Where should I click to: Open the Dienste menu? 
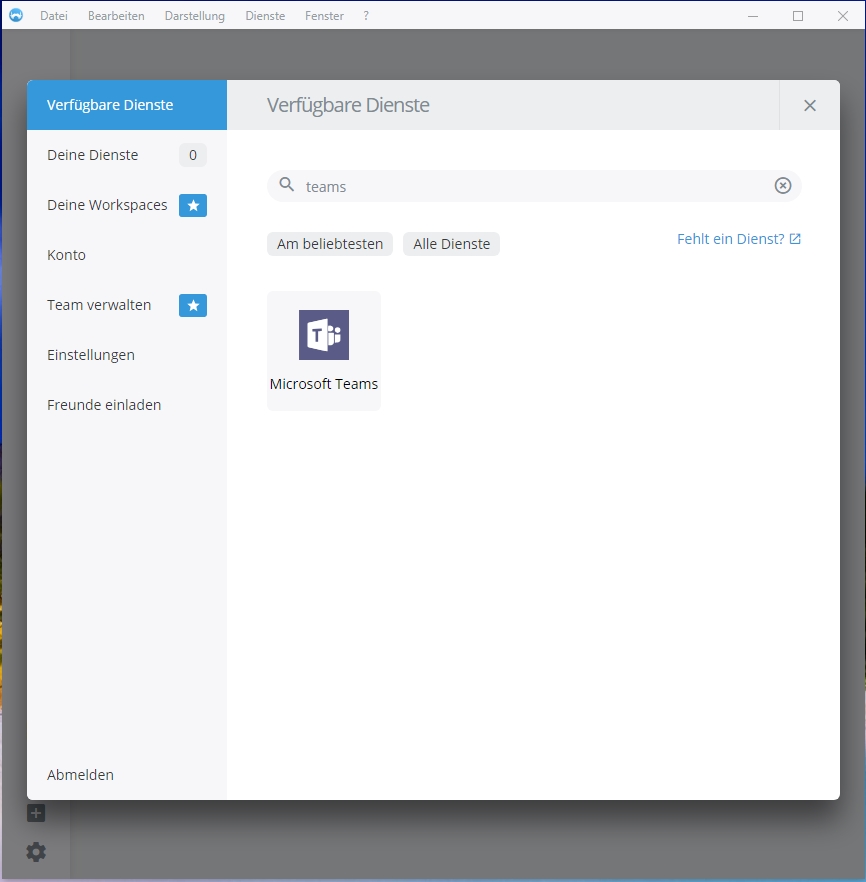[x=265, y=16]
